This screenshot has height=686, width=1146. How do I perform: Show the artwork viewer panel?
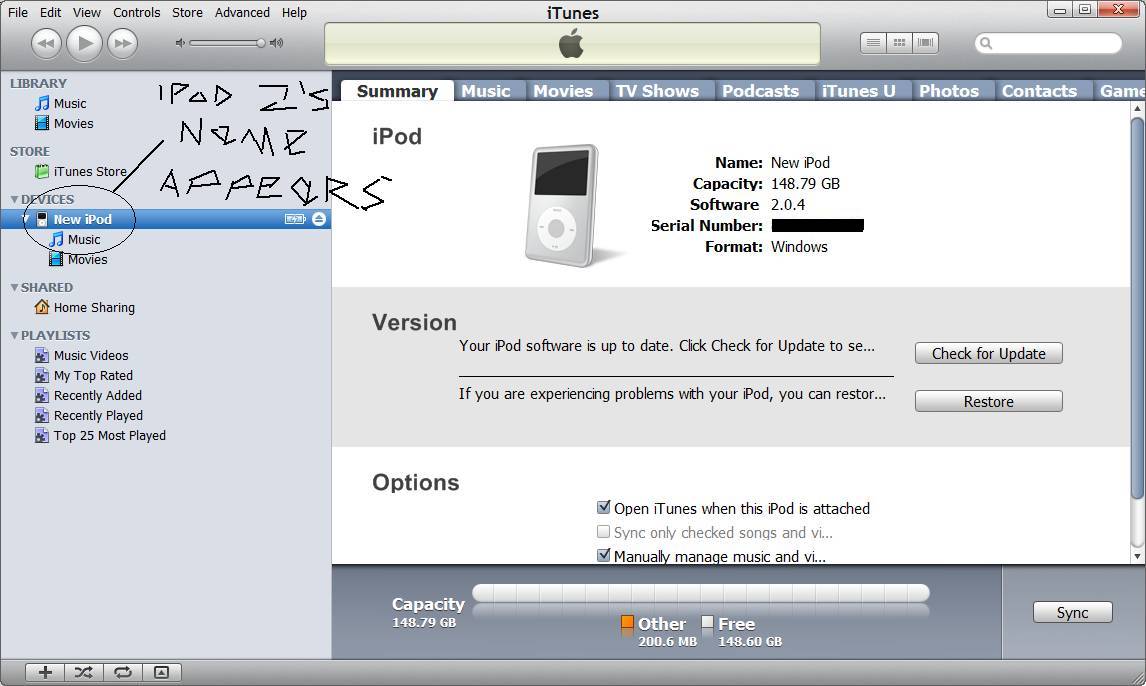click(x=162, y=672)
